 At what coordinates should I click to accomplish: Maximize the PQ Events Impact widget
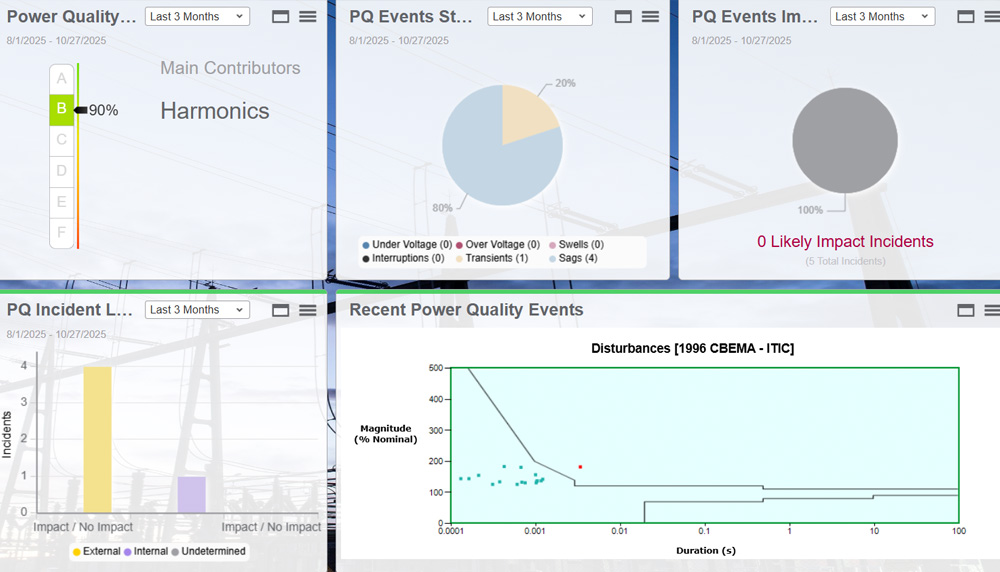click(965, 17)
